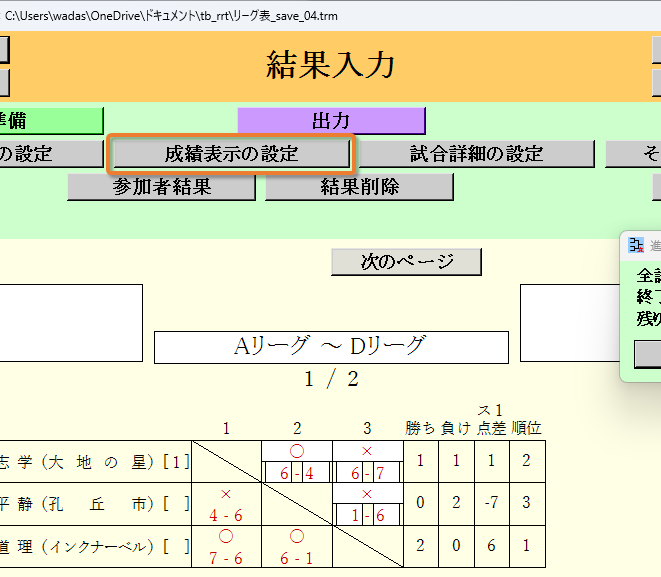Select the purple 出力 tab
Viewport: 661px width, 577px height.
[331, 121]
